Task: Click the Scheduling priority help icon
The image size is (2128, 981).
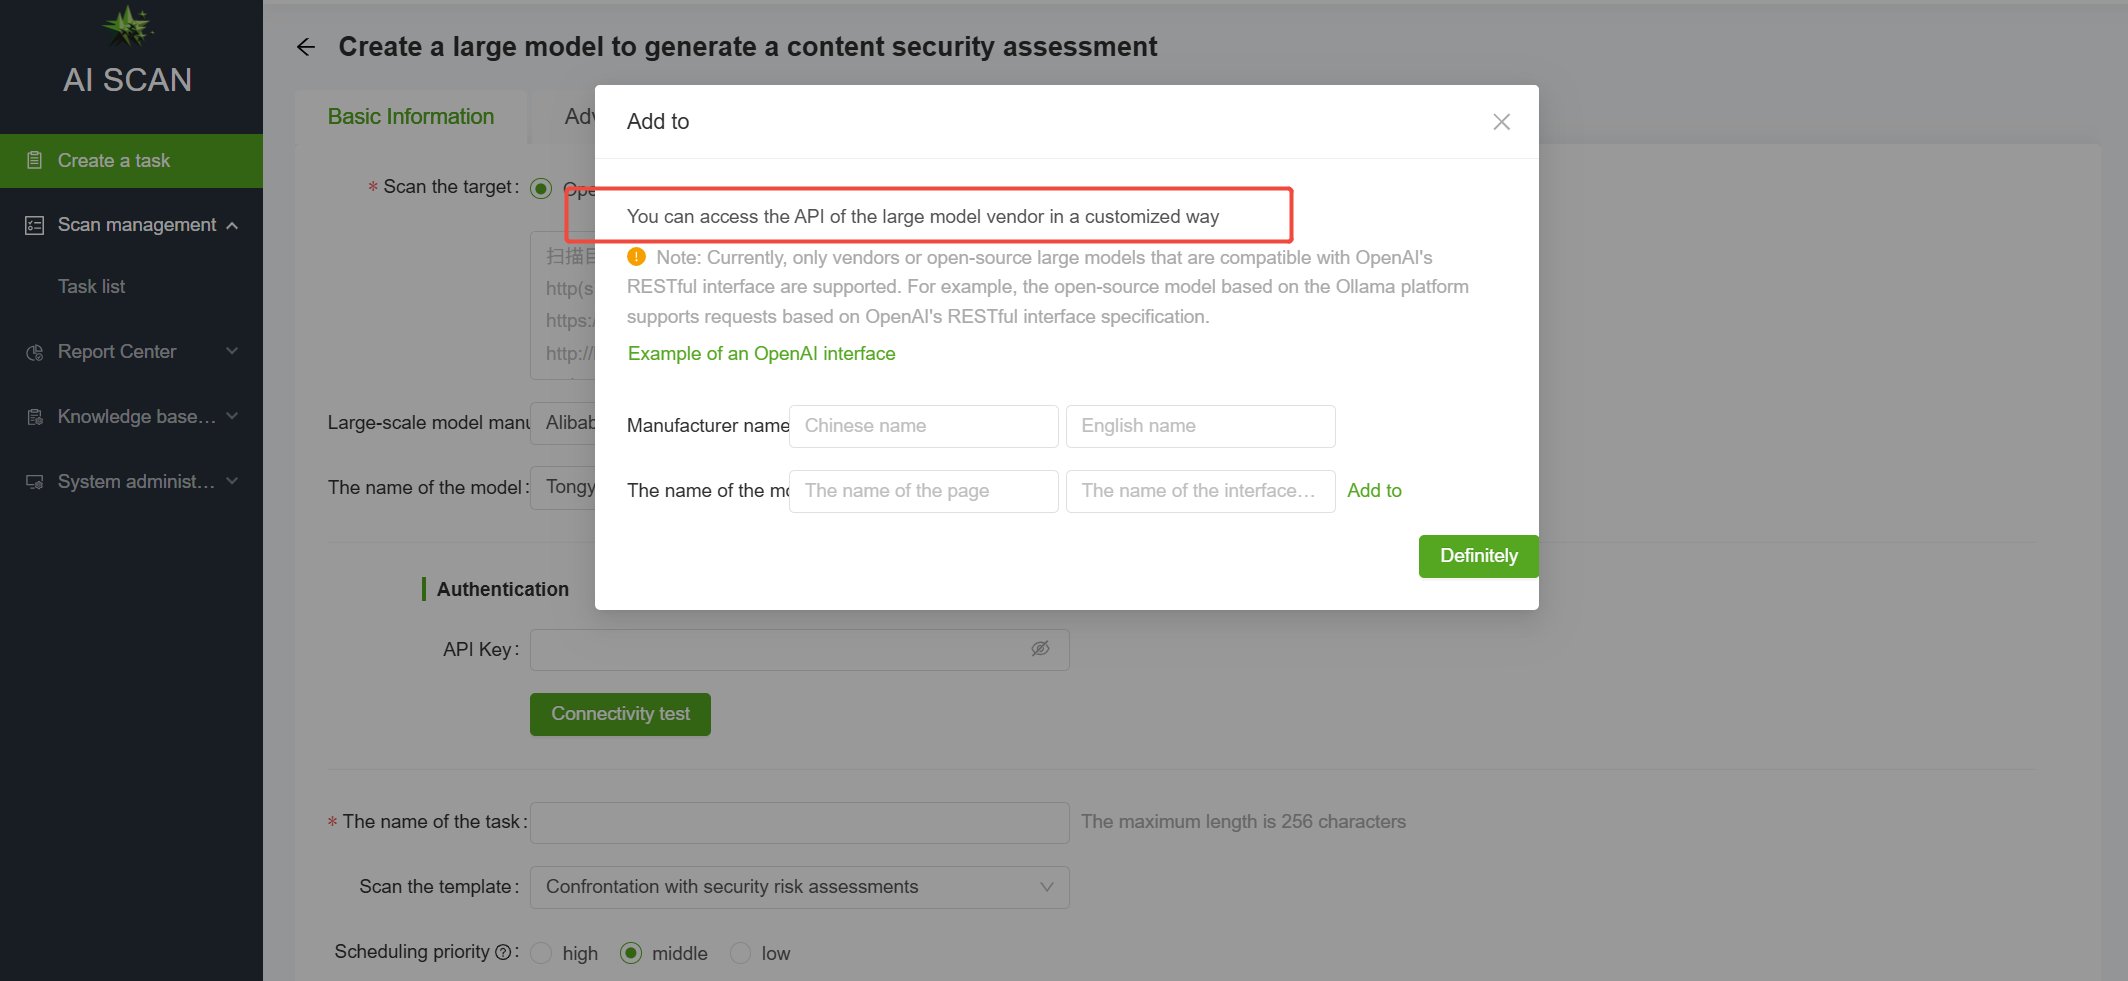Action: (x=503, y=952)
